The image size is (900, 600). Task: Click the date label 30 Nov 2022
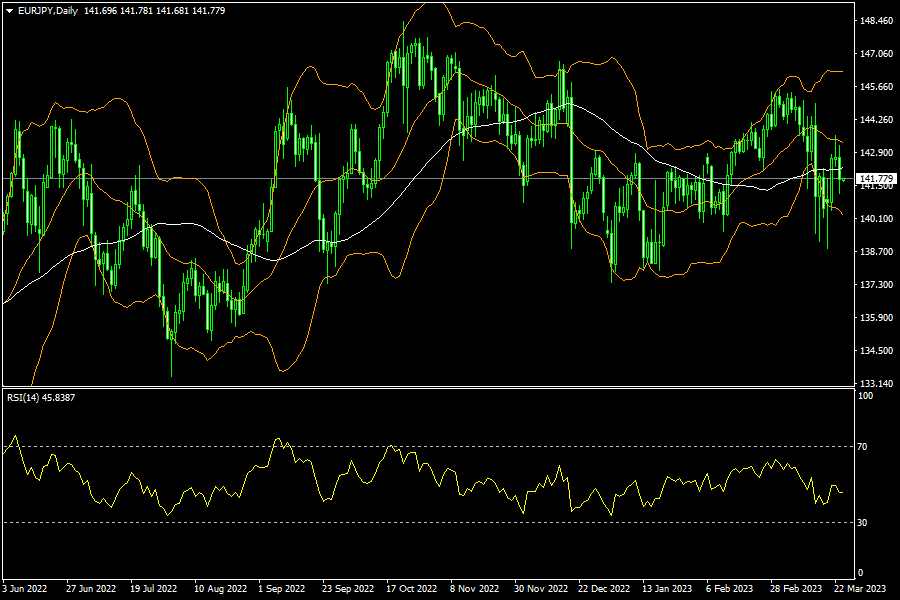coord(541,589)
